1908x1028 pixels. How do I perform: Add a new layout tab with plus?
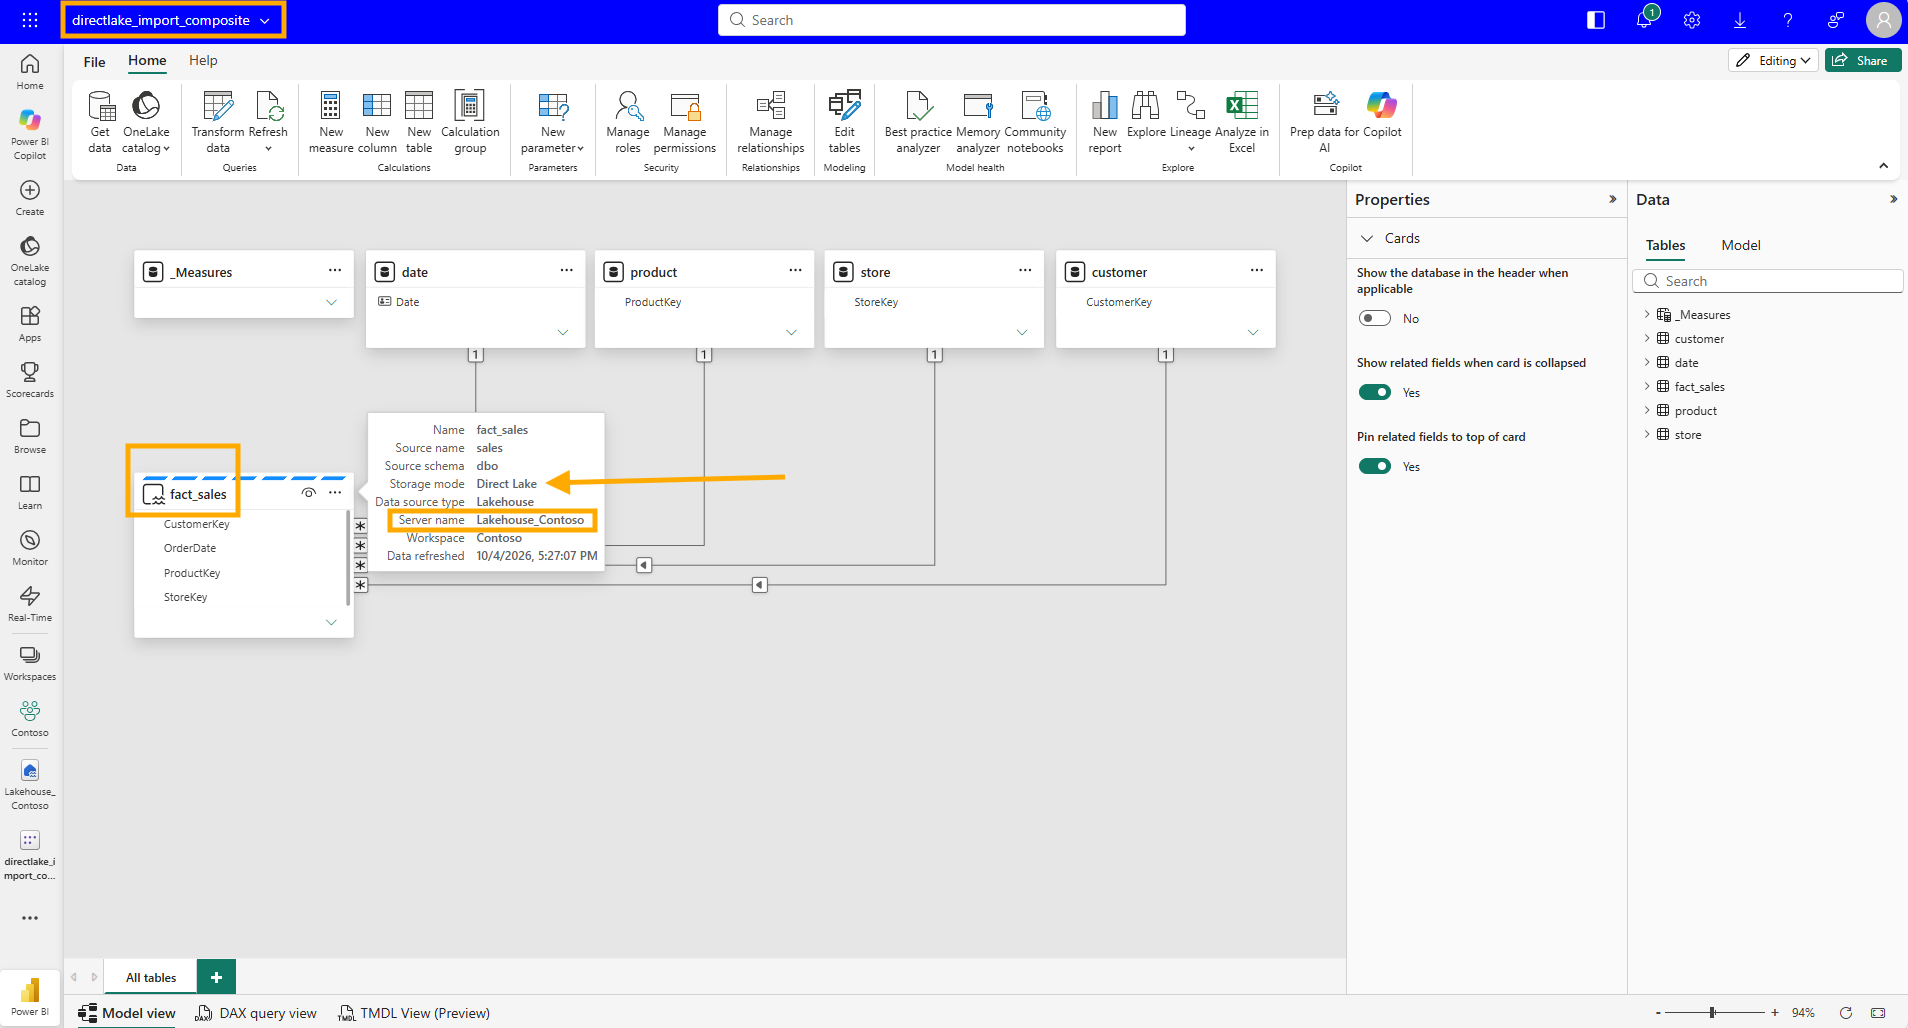(x=216, y=977)
